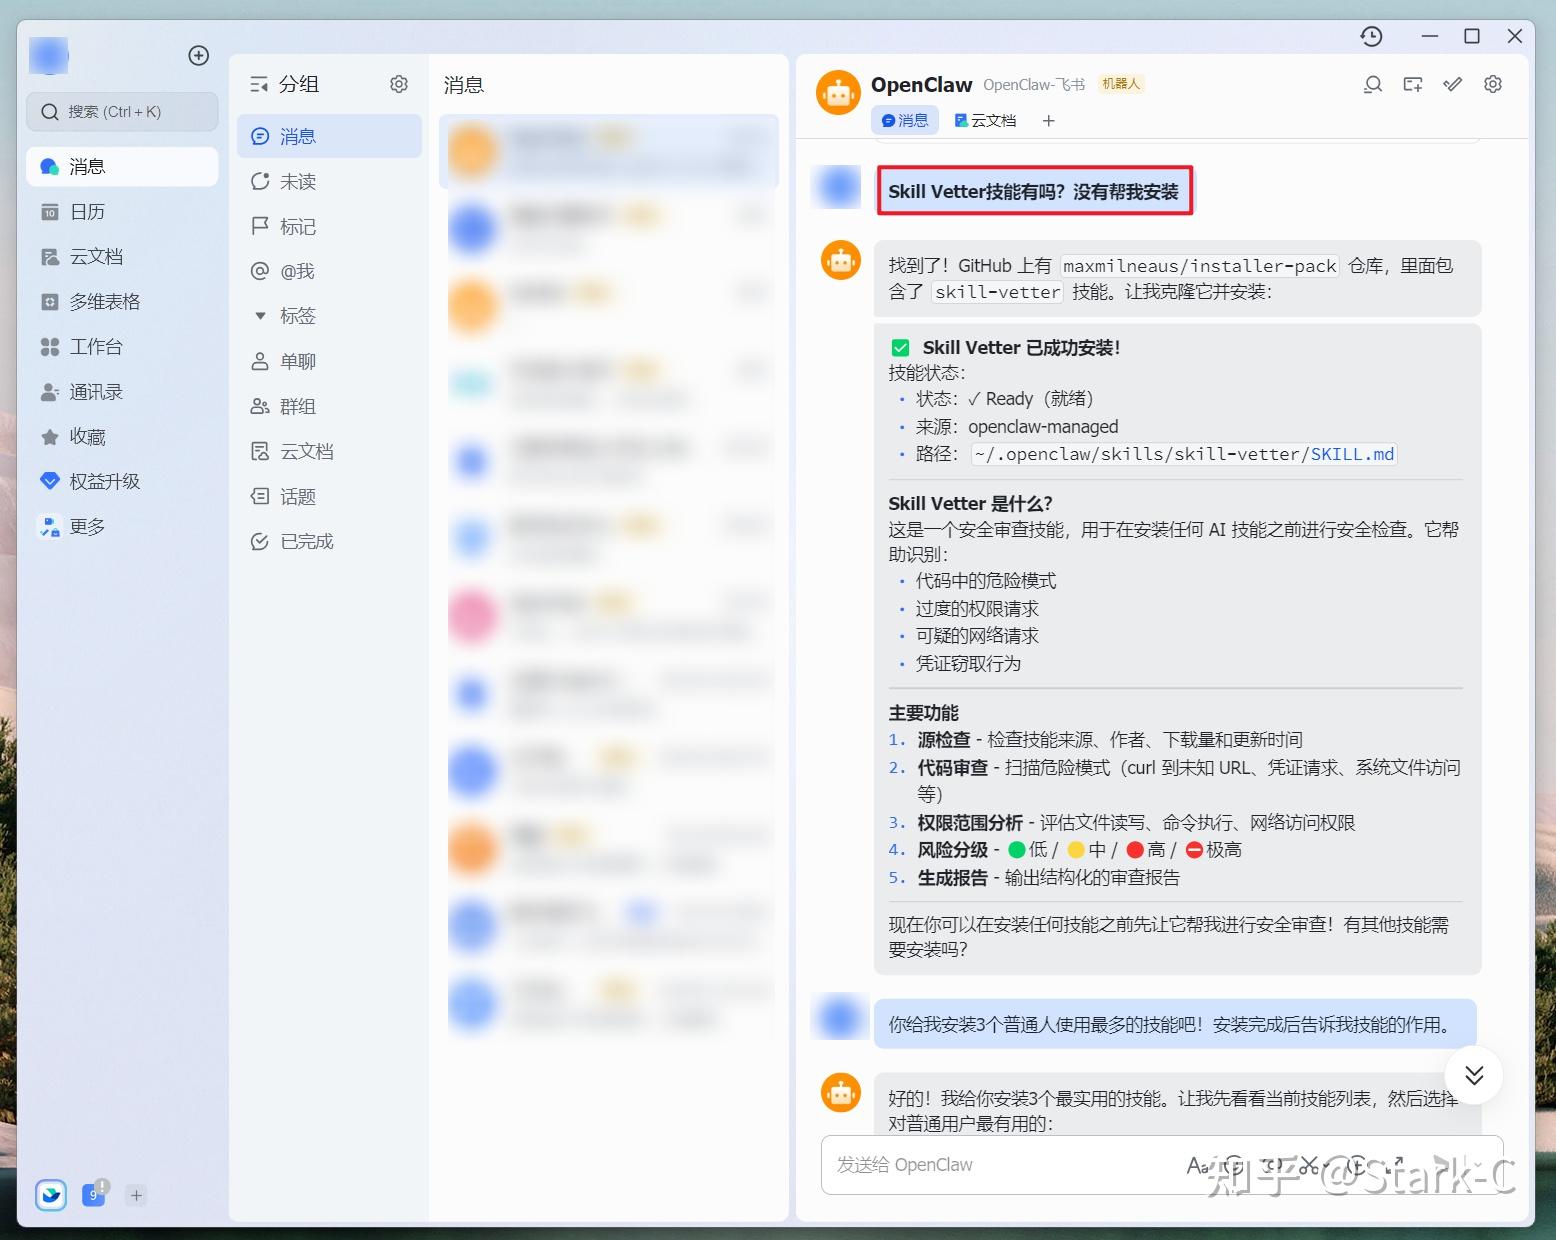Open 多维表格 from the sidebar

[x=122, y=302]
